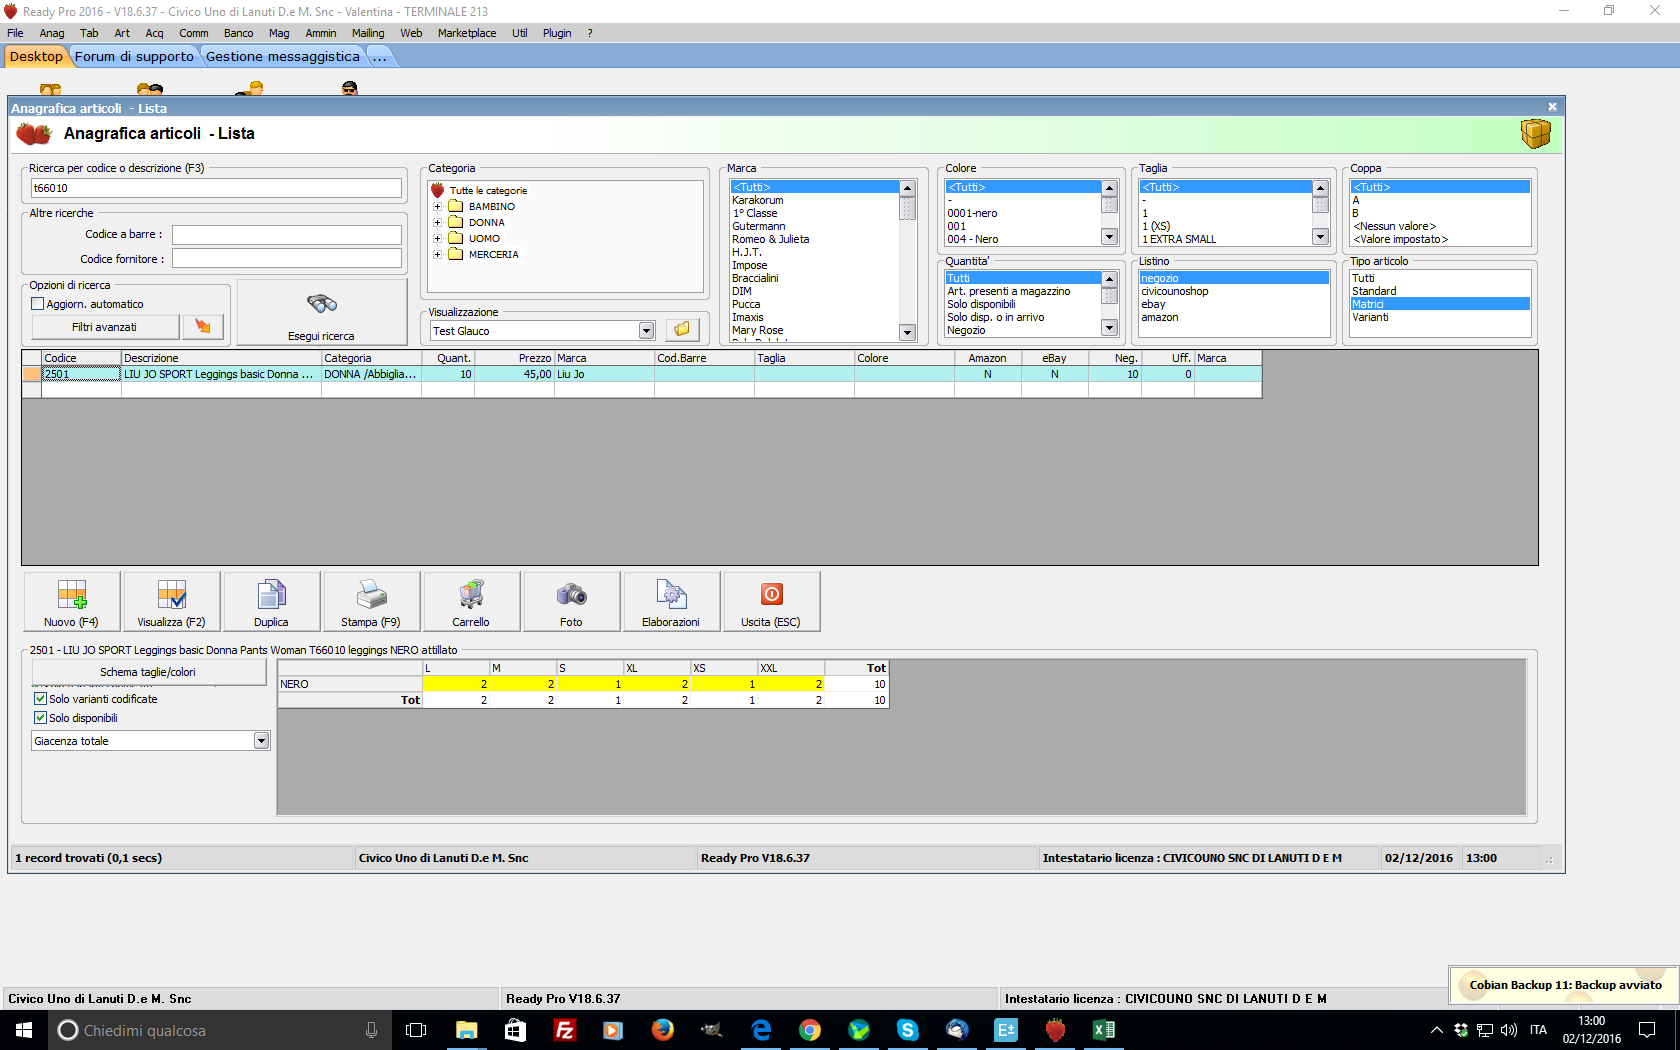Open the Visualizzazione Test Glauco dropdown
This screenshot has height=1050, width=1680.
pos(646,331)
